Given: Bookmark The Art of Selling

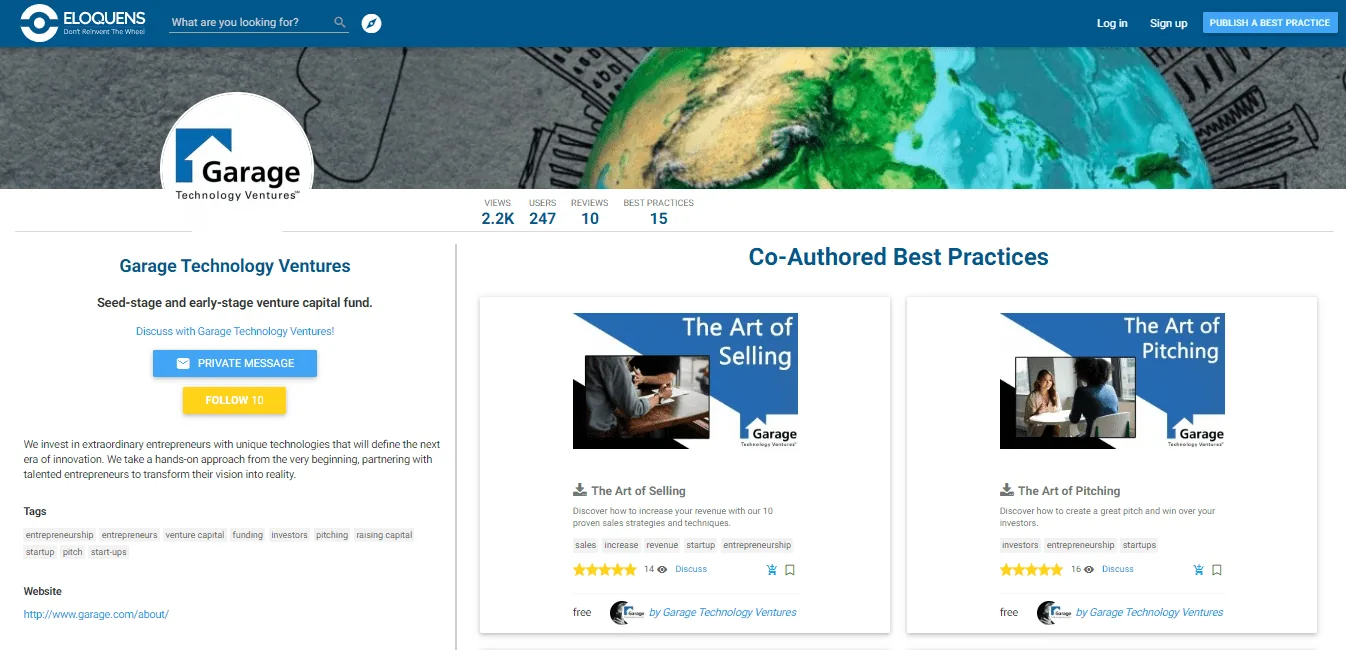Looking at the screenshot, I should [790, 570].
